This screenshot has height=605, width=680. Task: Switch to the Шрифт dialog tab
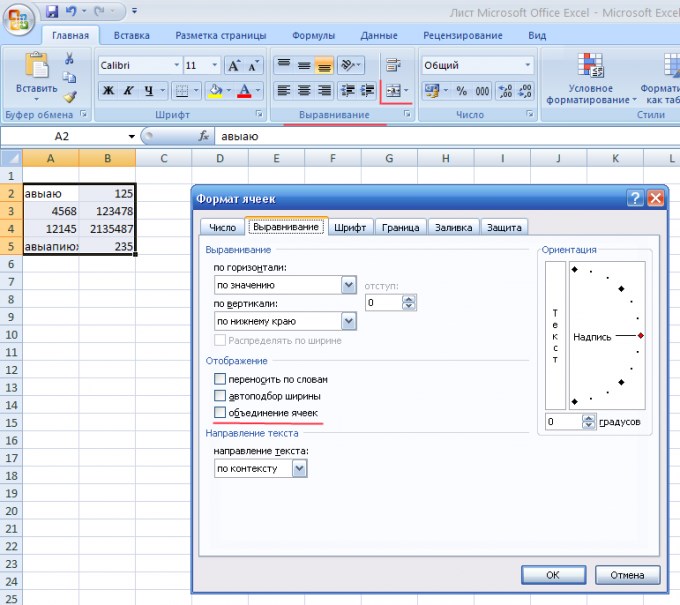[350, 227]
